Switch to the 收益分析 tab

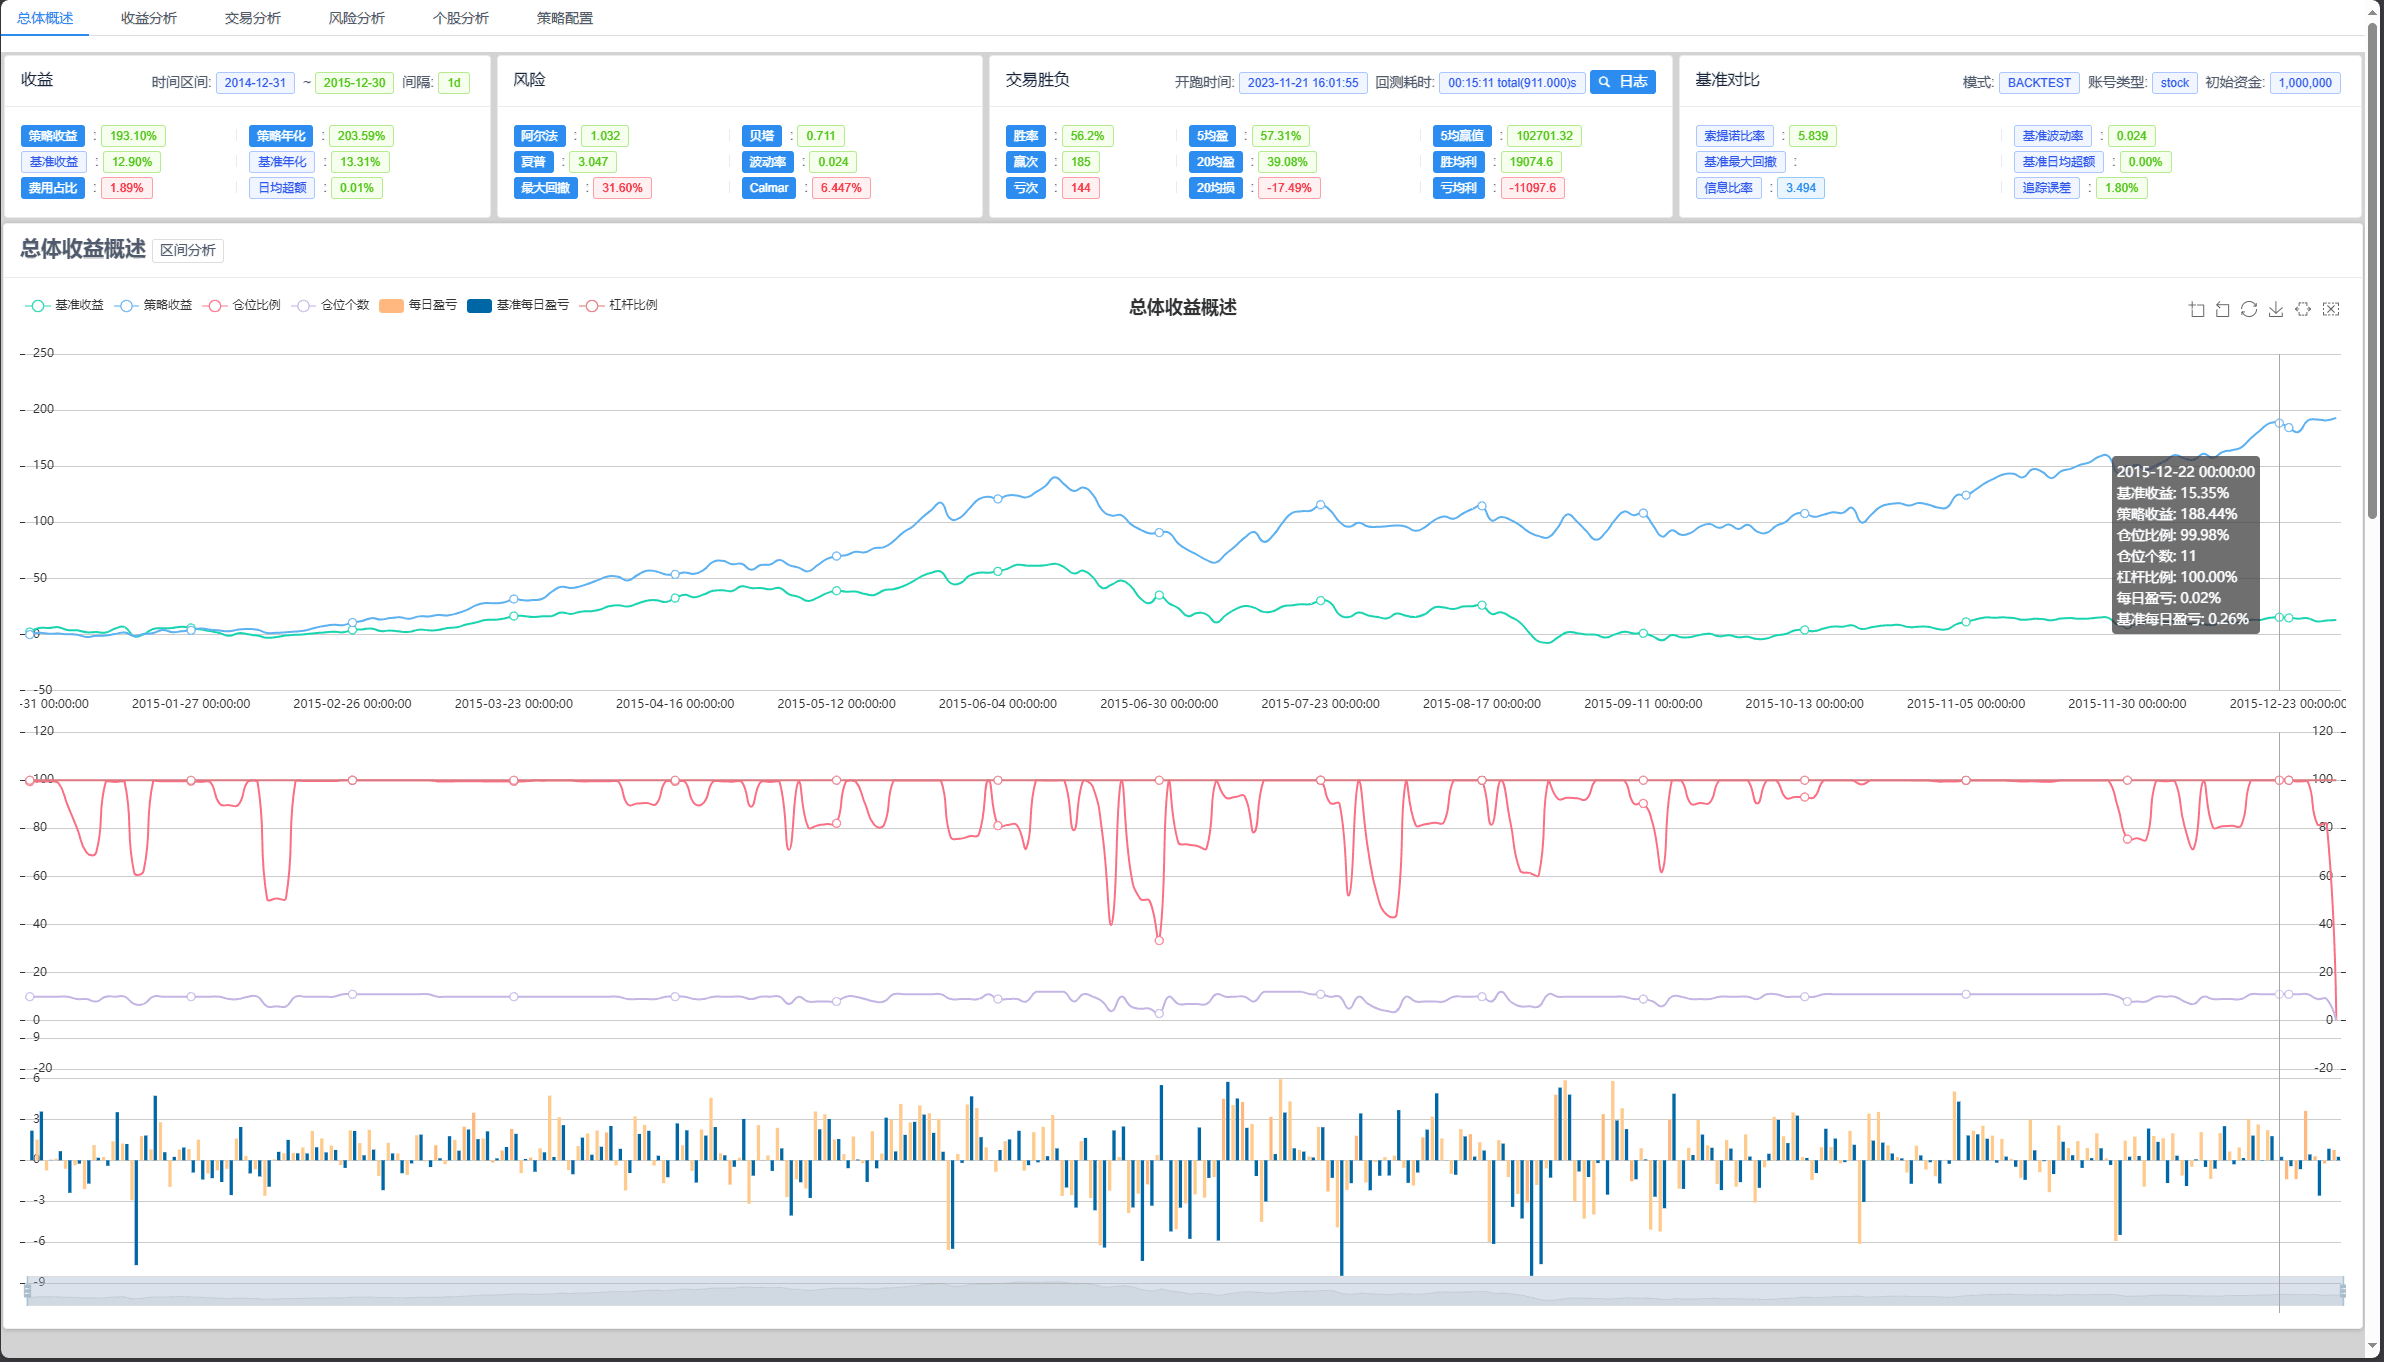(149, 18)
